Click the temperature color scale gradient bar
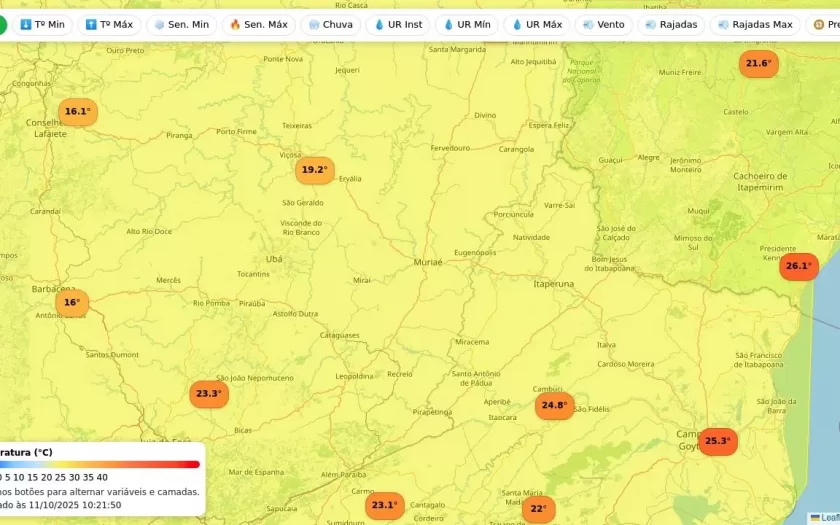 [x=100, y=464]
